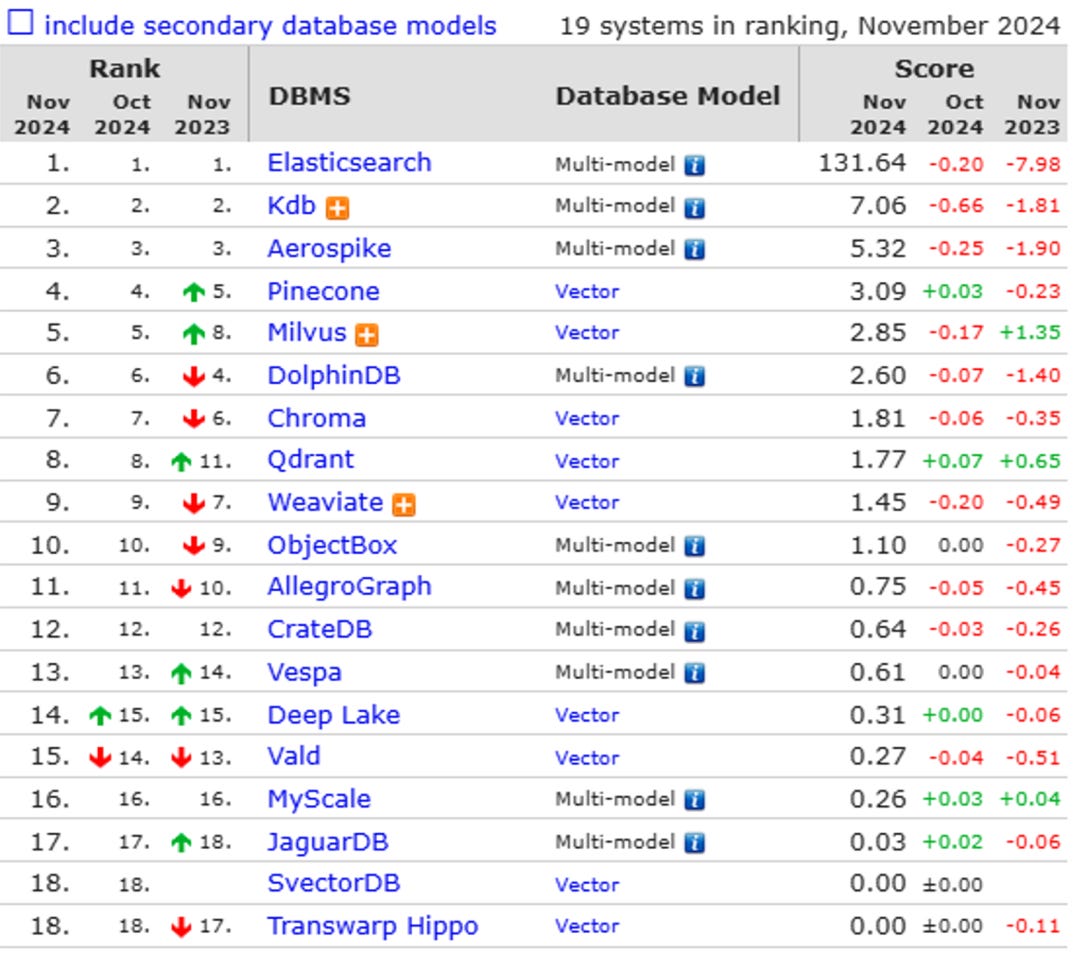Open the Vector model link for Qdrant
The width and height of the screenshot is (1080, 954).
[x=587, y=461]
